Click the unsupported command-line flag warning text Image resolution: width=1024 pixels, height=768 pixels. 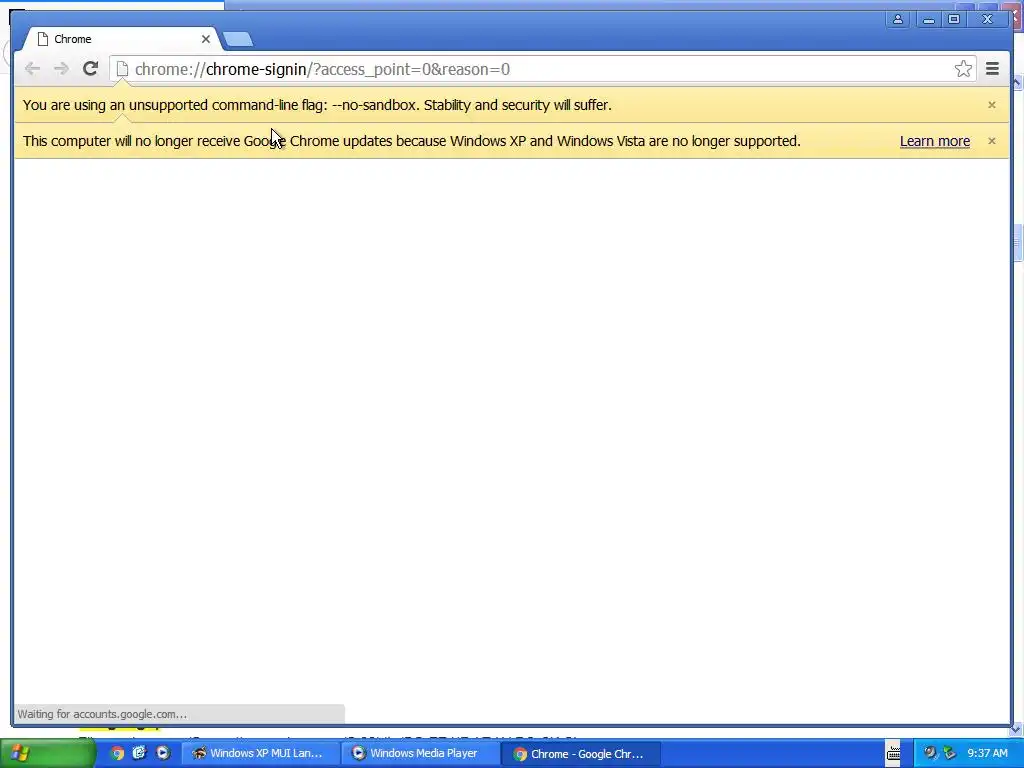pyautogui.click(x=317, y=105)
